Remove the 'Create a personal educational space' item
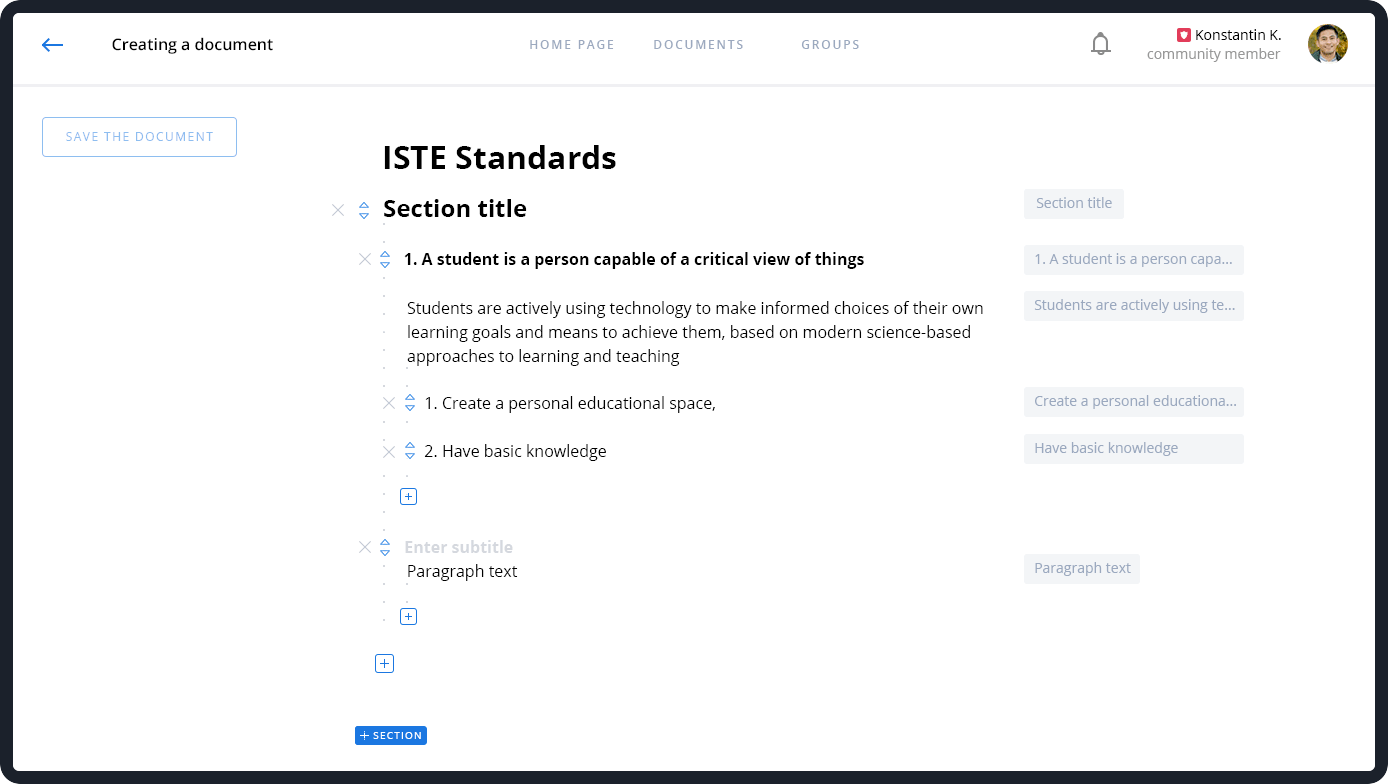1388x784 pixels. tap(389, 403)
